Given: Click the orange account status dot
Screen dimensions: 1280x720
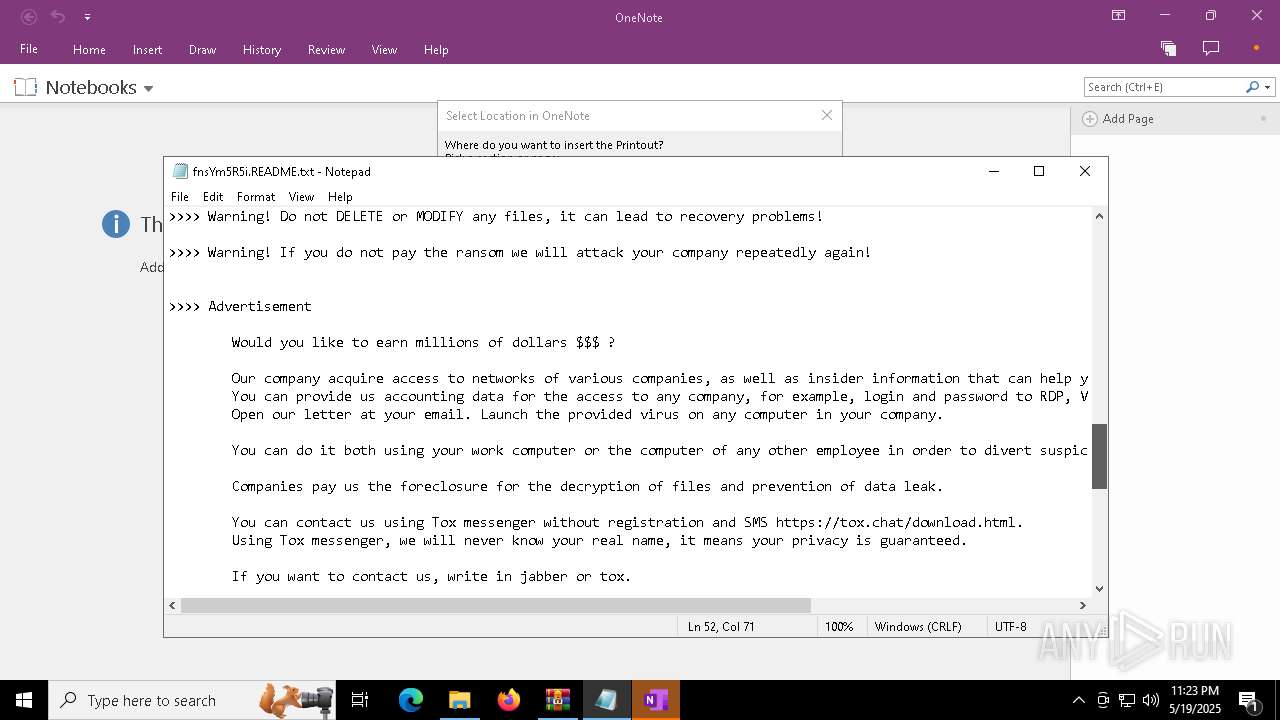Looking at the screenshot, I should click(1256, 48).
